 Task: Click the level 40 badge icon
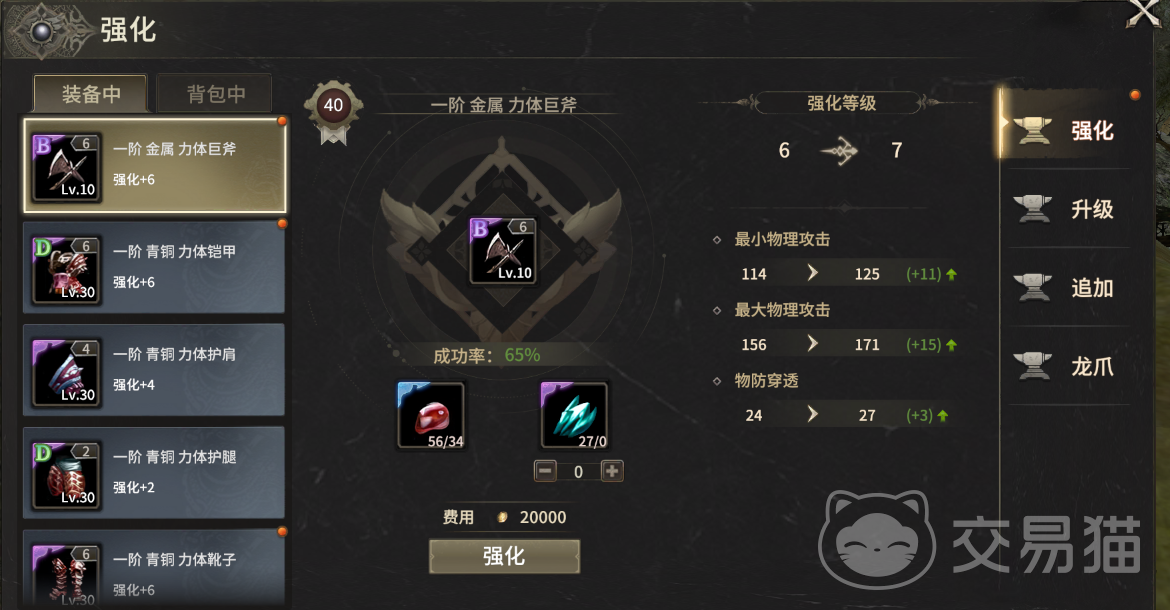pos(333,109)
